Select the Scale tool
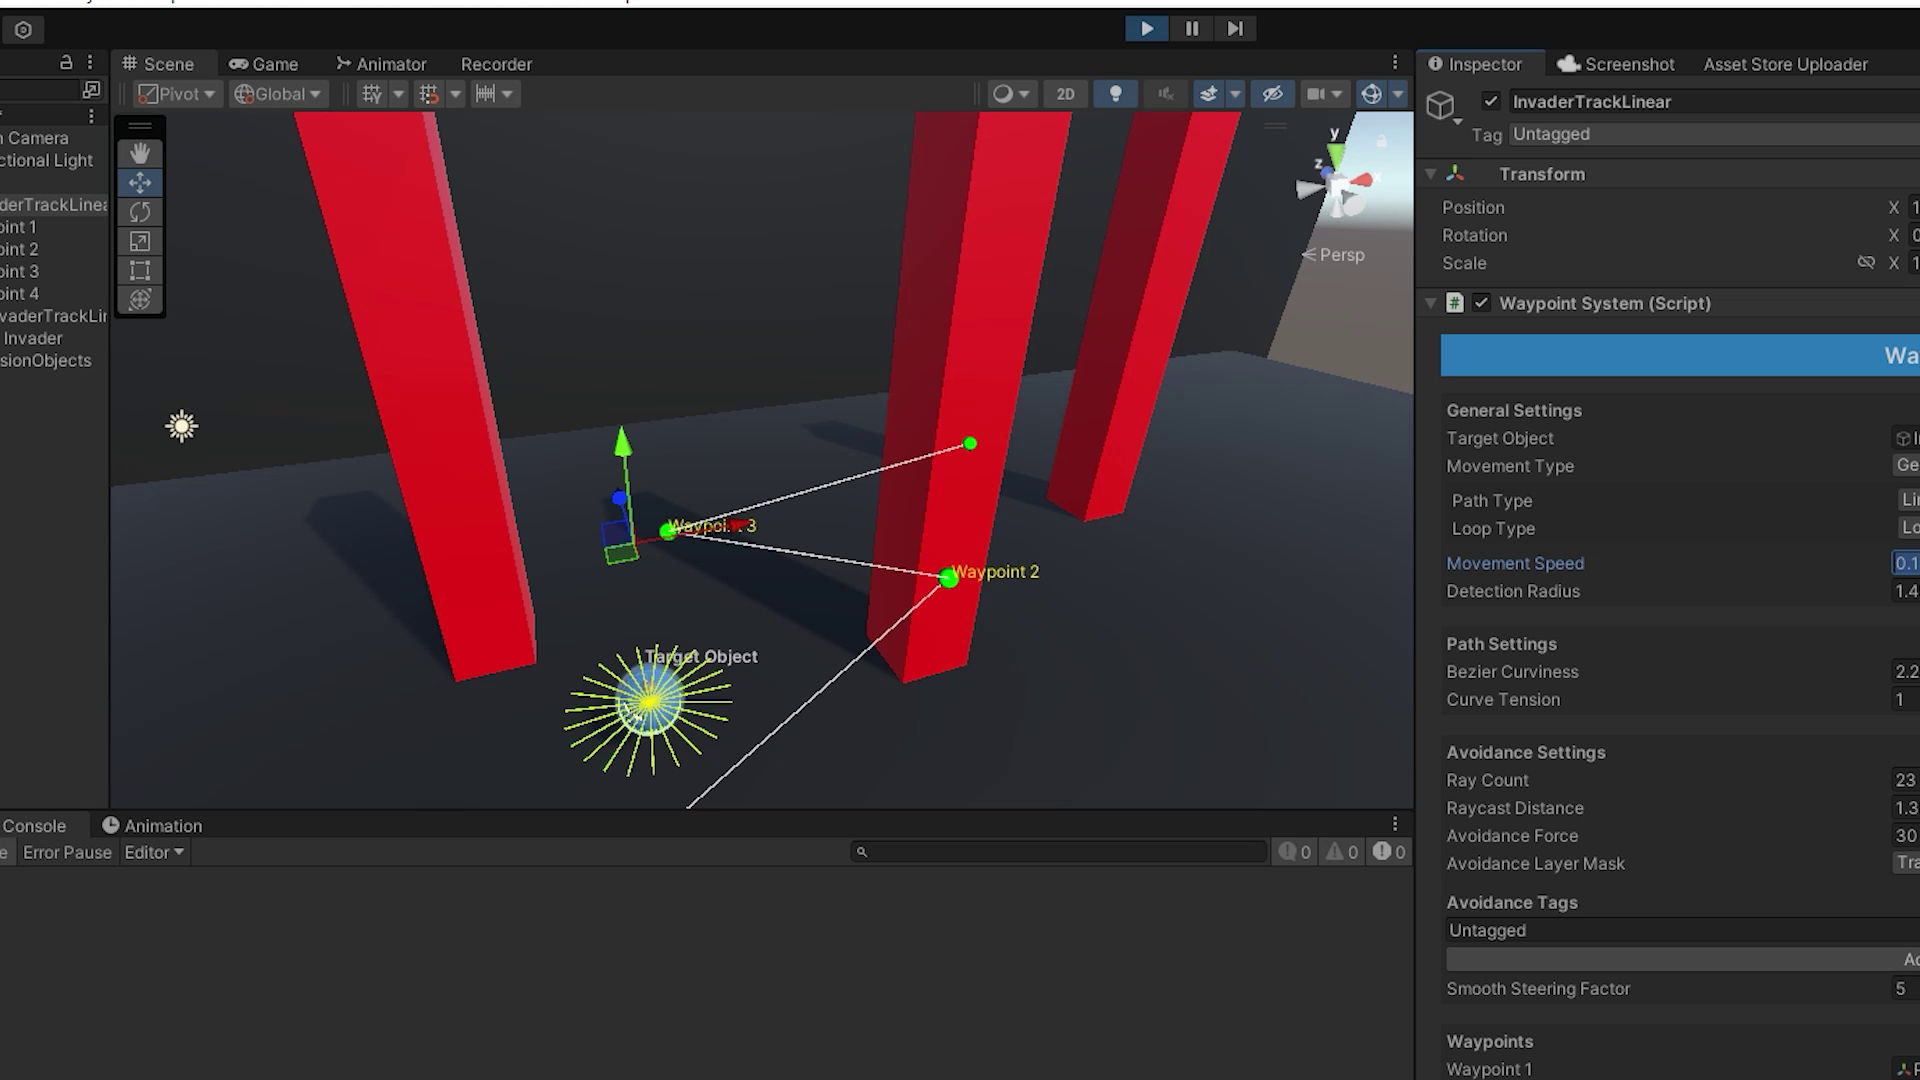 click(140, 241)
